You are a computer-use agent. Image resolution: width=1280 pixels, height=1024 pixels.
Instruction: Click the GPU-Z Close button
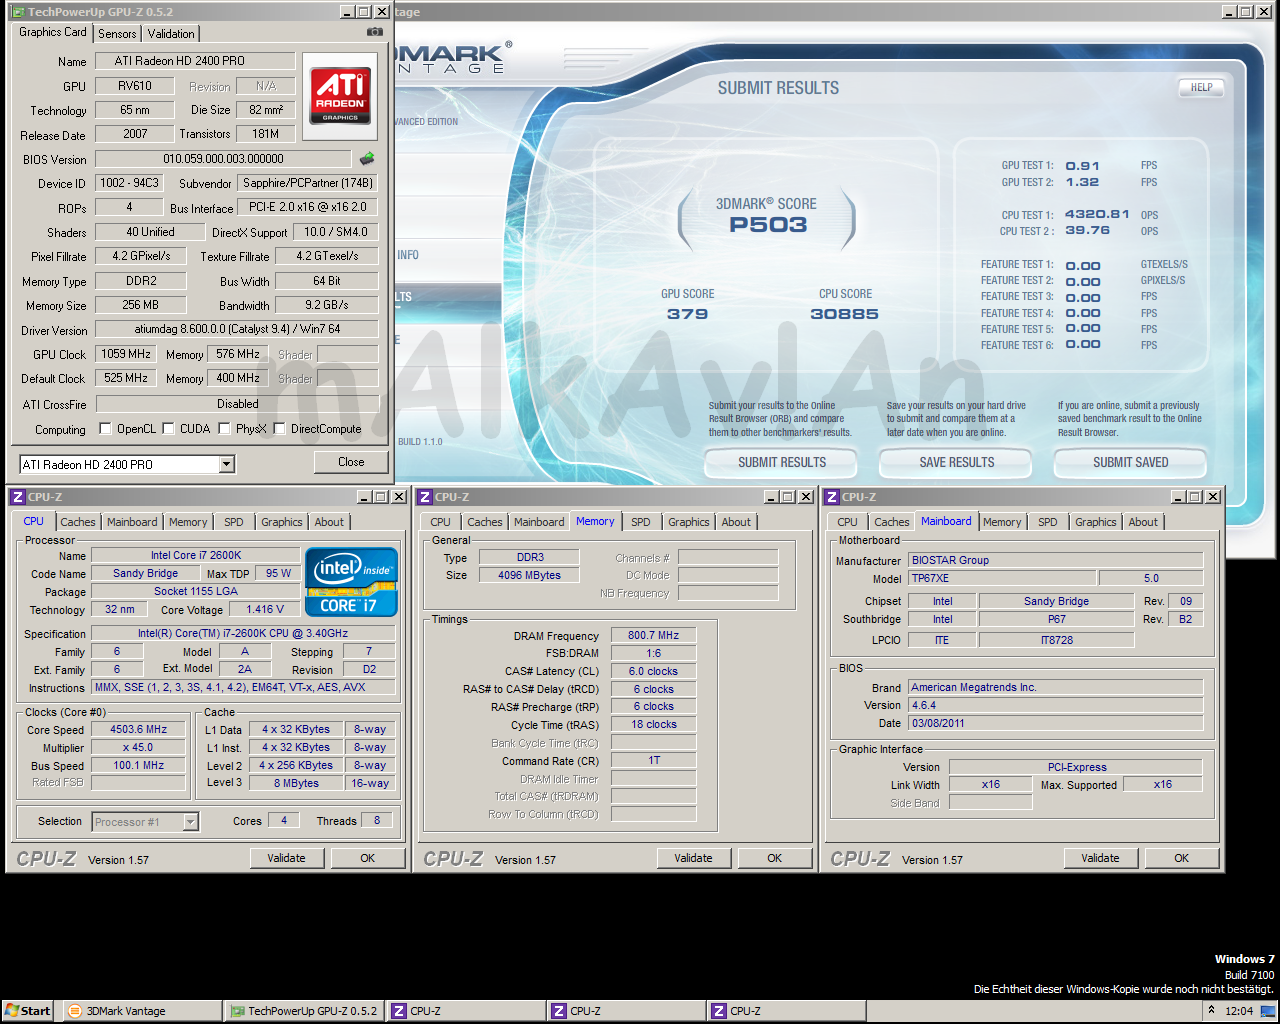pyautogui.click(x=351, y=462)
